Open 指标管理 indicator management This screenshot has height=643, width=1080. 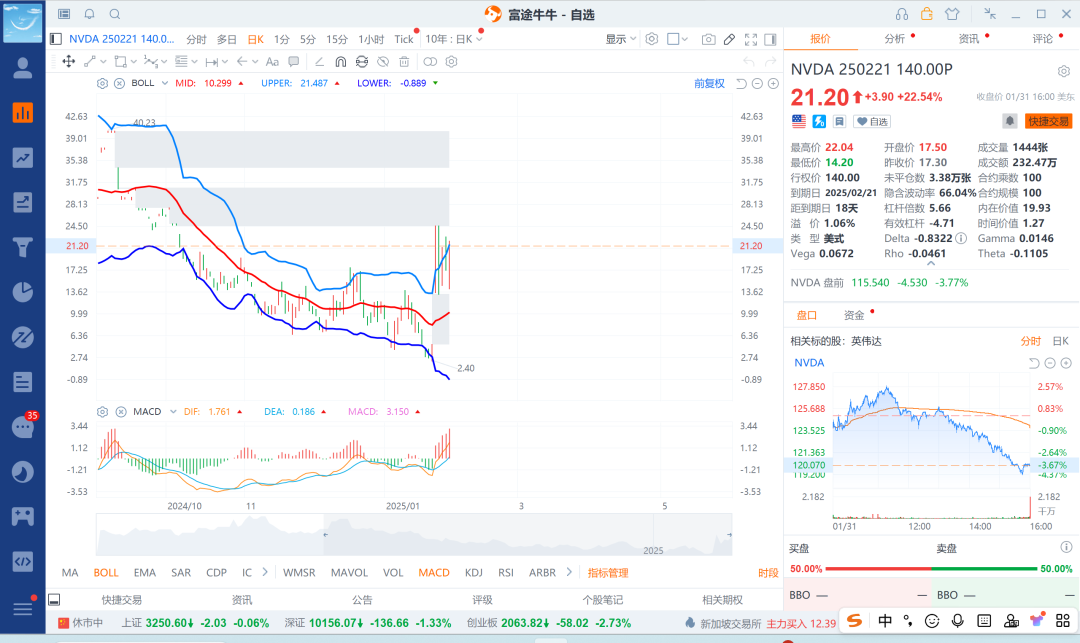608,572
